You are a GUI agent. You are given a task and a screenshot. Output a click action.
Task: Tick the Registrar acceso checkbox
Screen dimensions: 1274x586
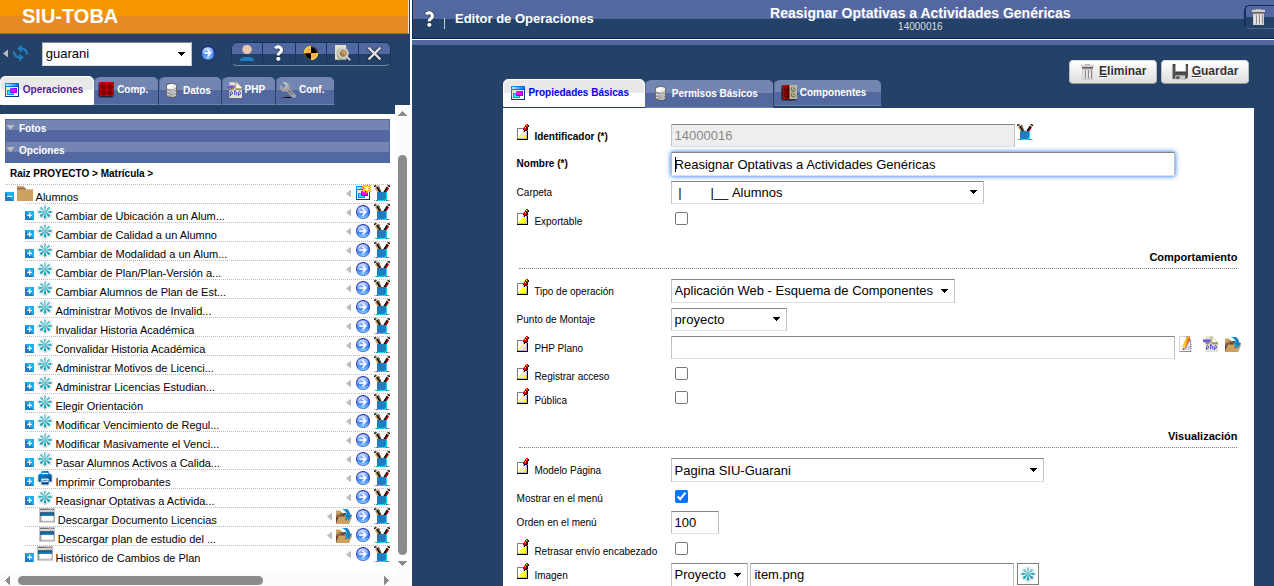682,374
